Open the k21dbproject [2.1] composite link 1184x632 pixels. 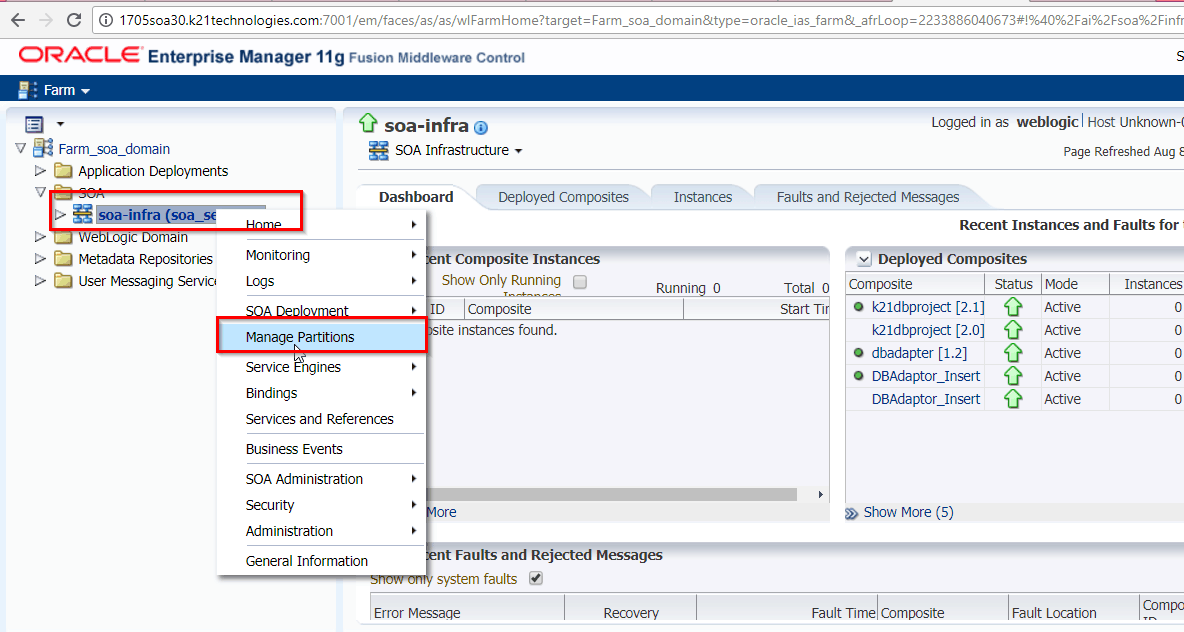928,307
